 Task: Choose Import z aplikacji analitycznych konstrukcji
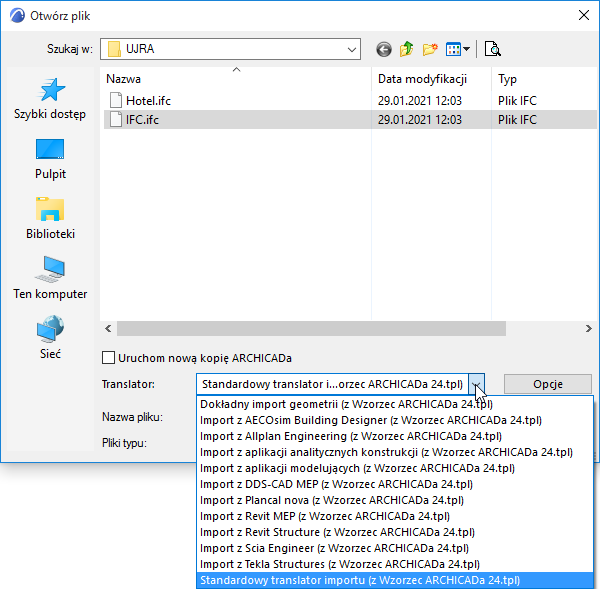pyautogui.click(x=395, y=452)
